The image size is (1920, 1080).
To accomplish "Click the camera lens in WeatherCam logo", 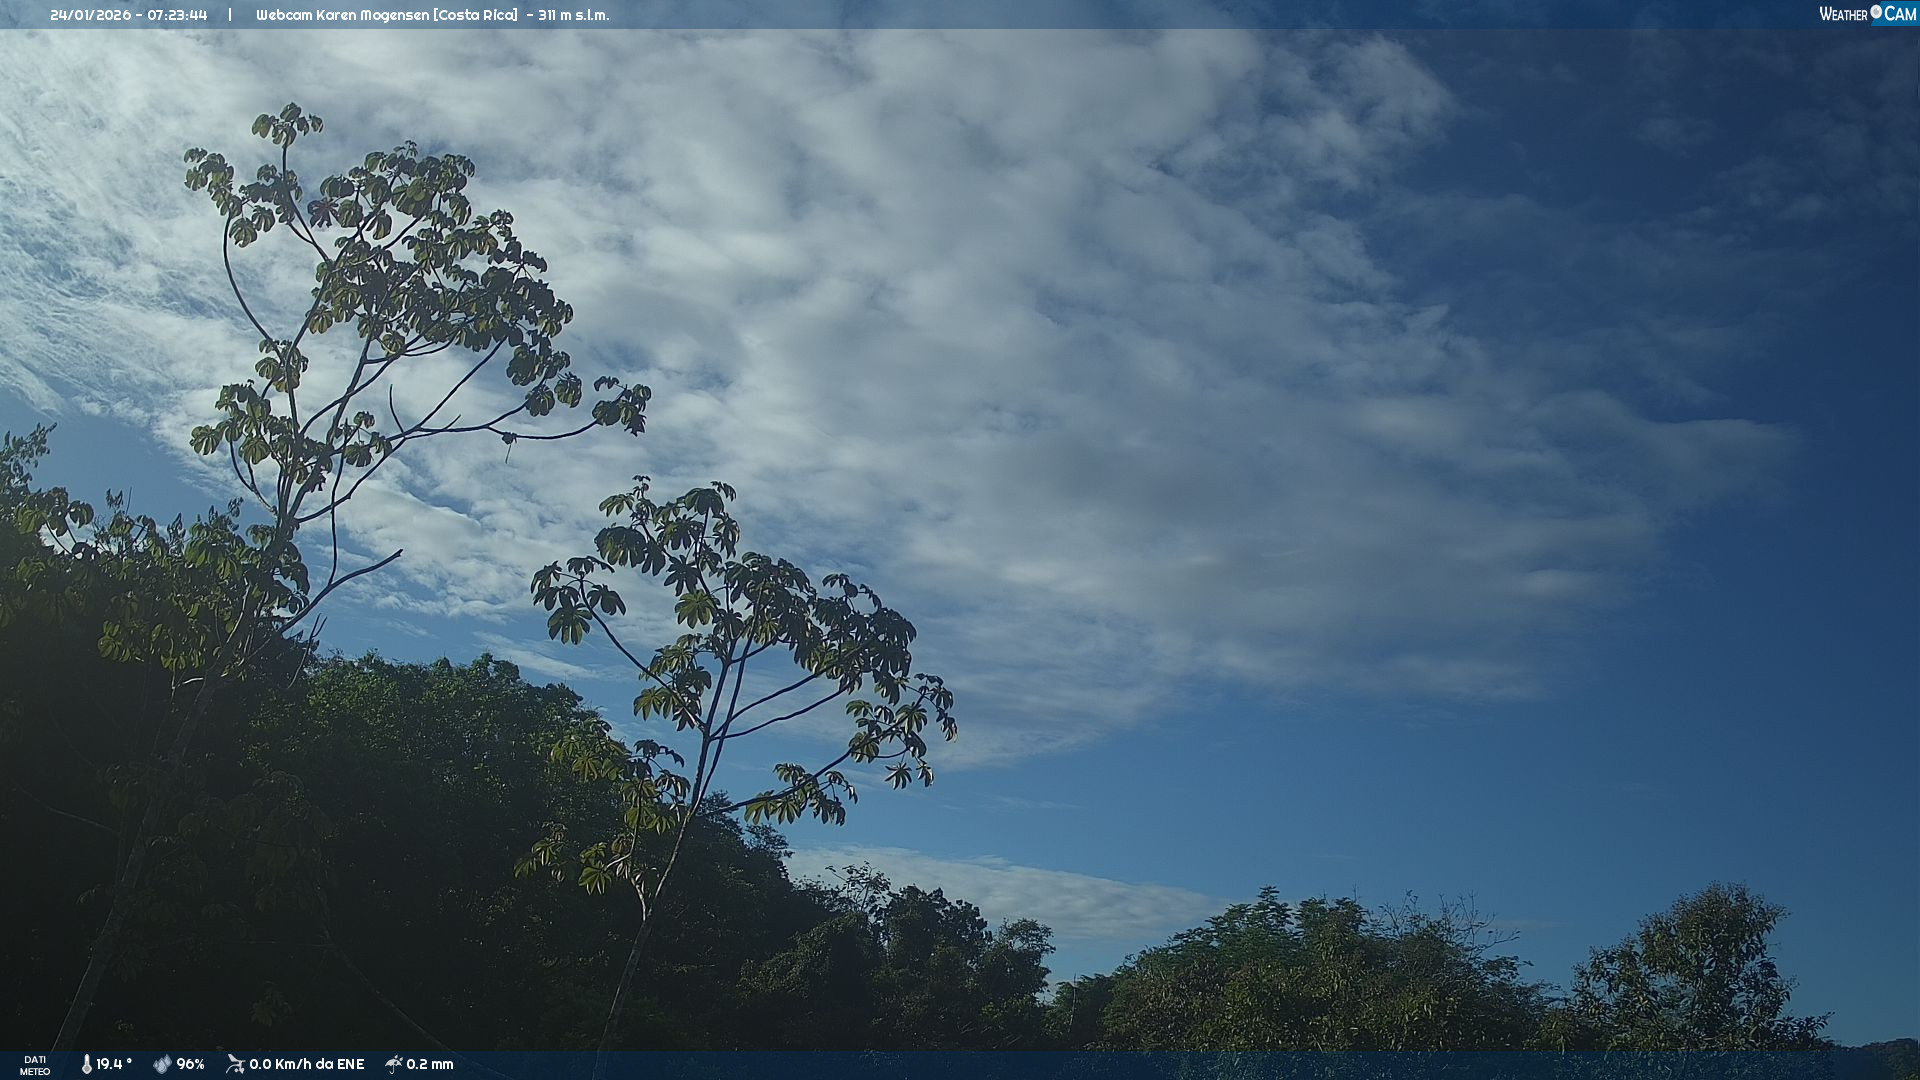I will pos(1876,12).
